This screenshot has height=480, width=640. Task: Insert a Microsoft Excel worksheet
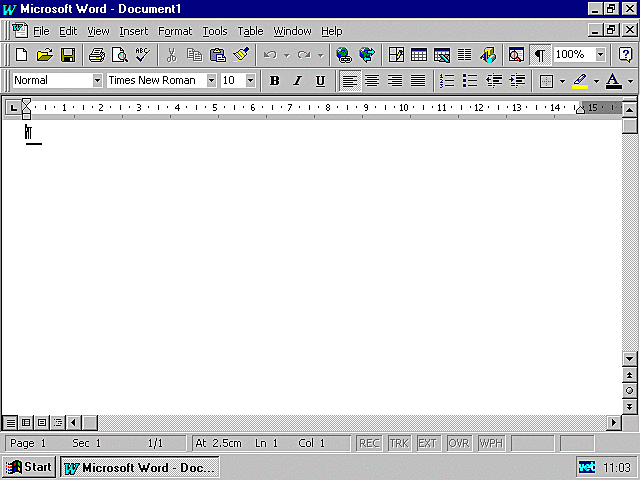442,55
